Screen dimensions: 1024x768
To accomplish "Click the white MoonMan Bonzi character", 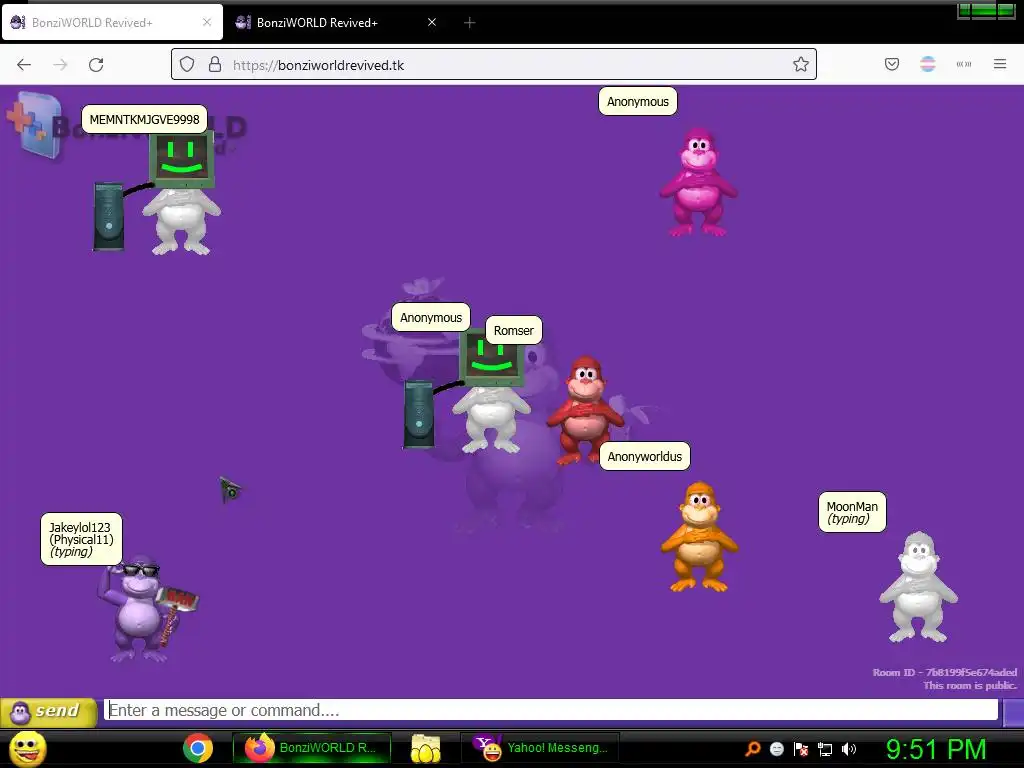I will pyautogui.click(x=918, y=586).
